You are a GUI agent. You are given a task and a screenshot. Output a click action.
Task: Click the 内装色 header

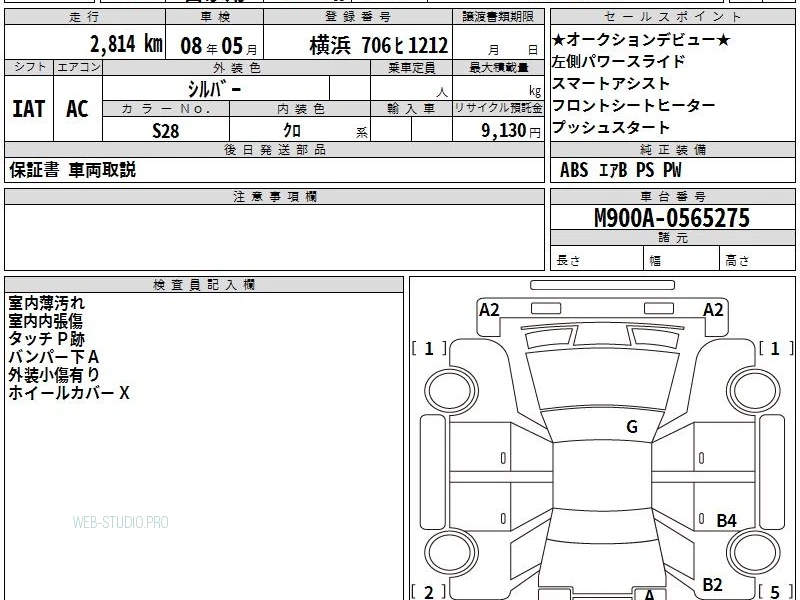coord(301,109)
